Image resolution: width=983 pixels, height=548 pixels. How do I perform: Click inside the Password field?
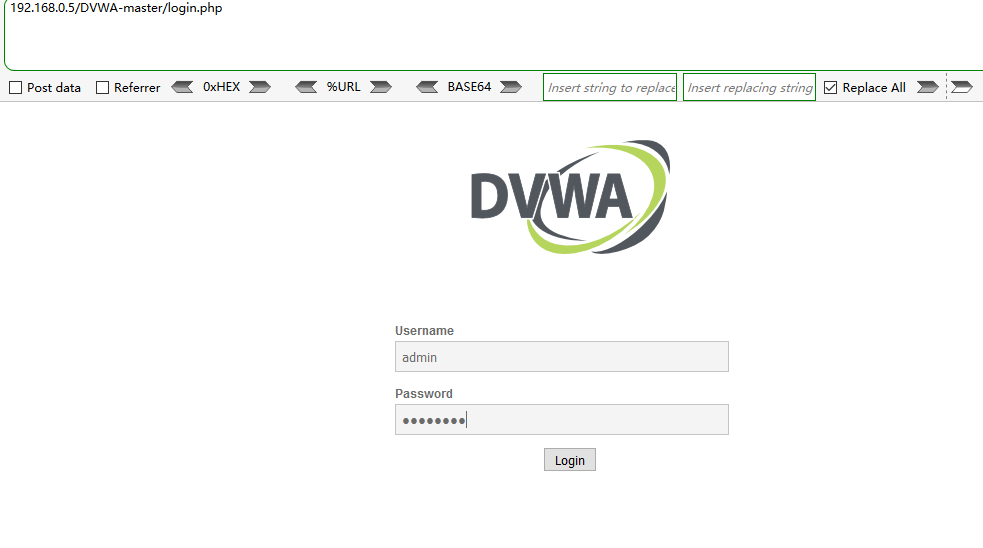pyautogui.click(x=562, y=419)
